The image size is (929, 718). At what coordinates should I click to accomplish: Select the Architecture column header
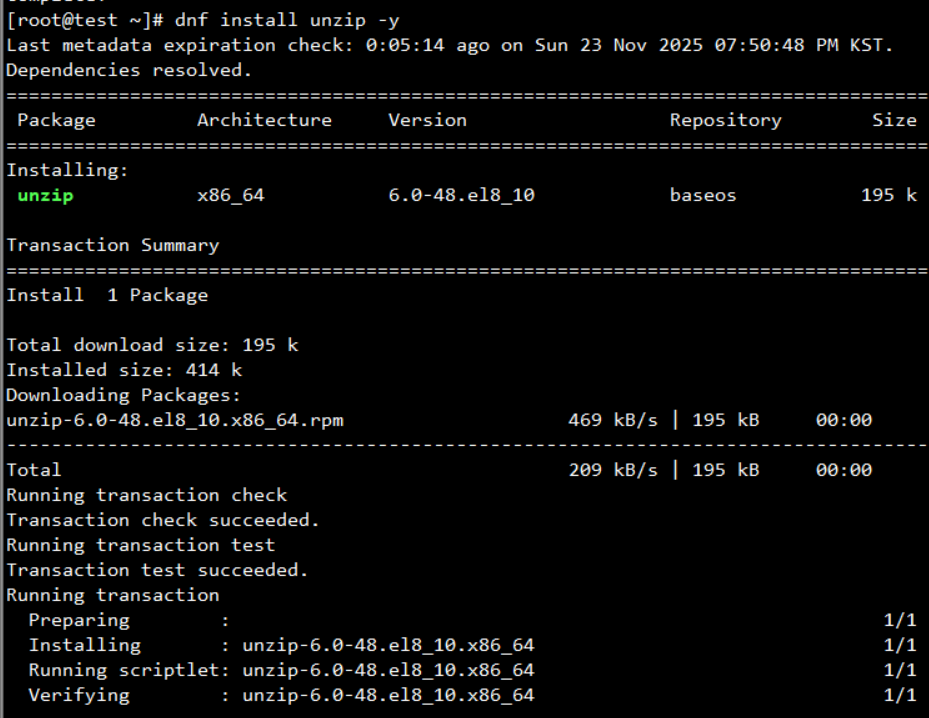click(x=264, y=120)
